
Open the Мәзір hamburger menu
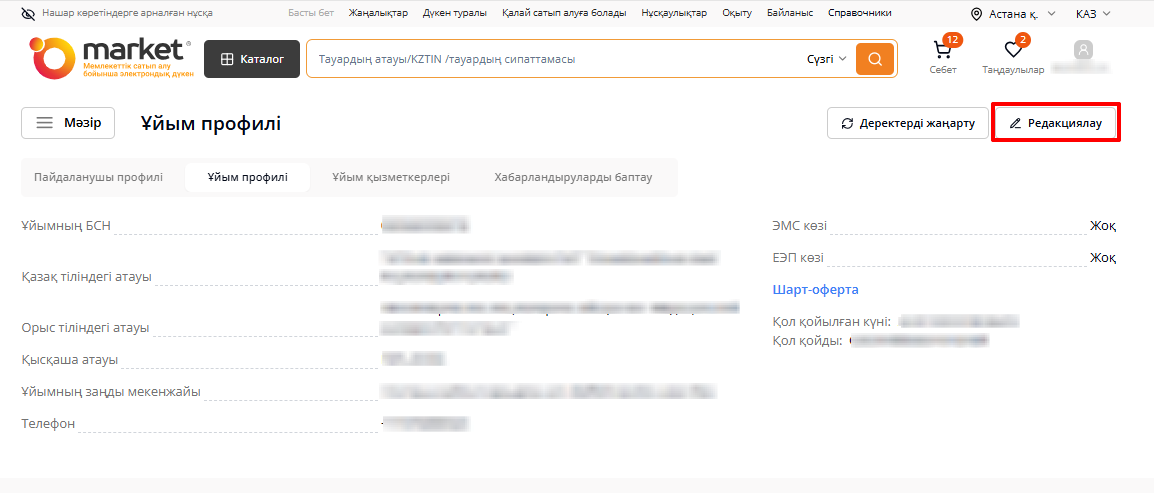pyautogui.click(x=68, y=123)
